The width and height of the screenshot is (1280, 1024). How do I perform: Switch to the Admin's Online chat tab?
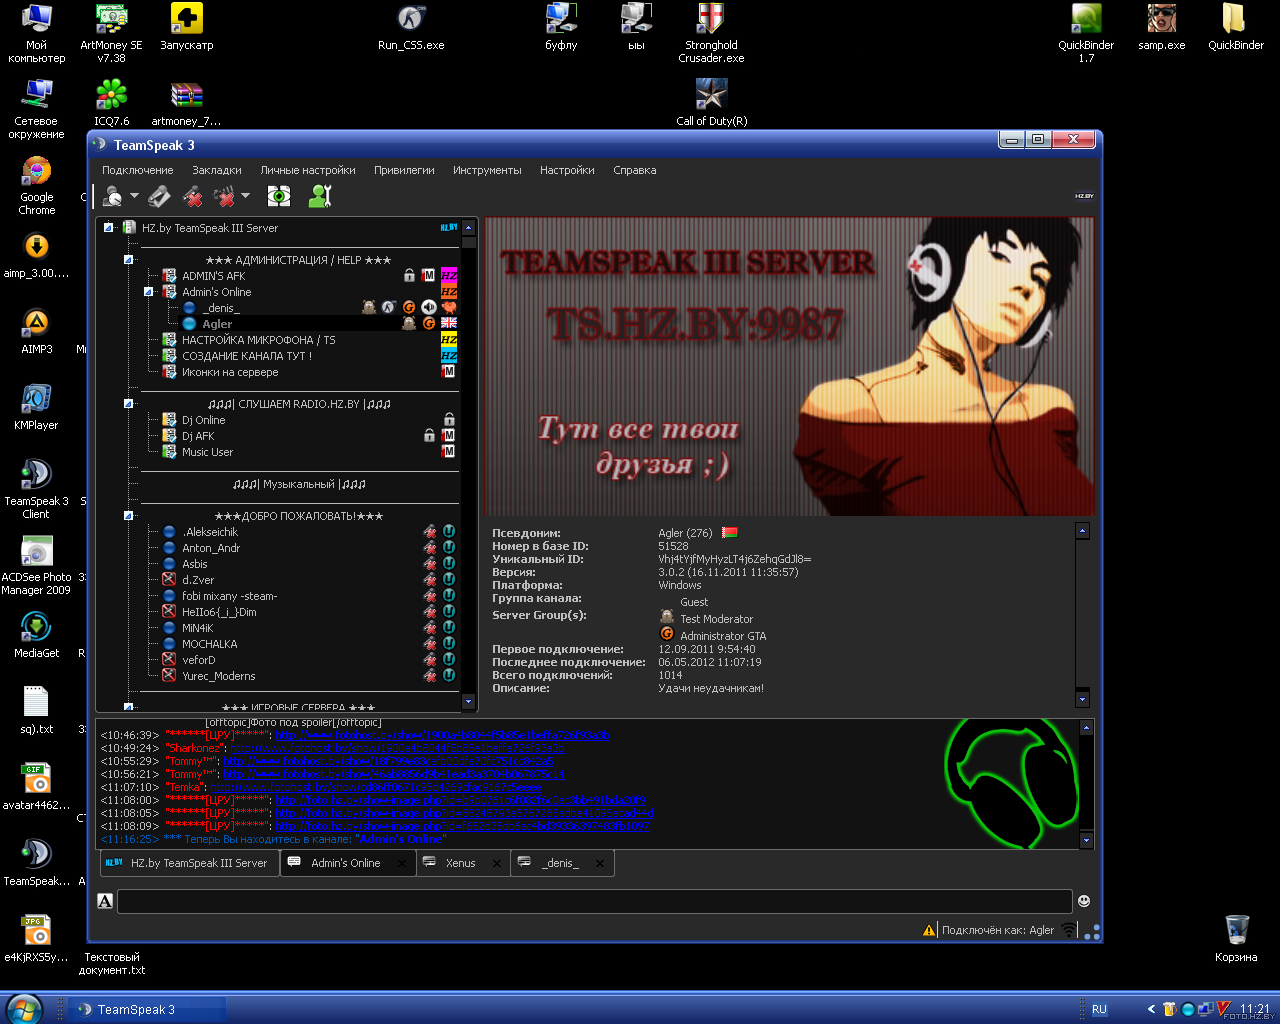[x=347, y=863]
